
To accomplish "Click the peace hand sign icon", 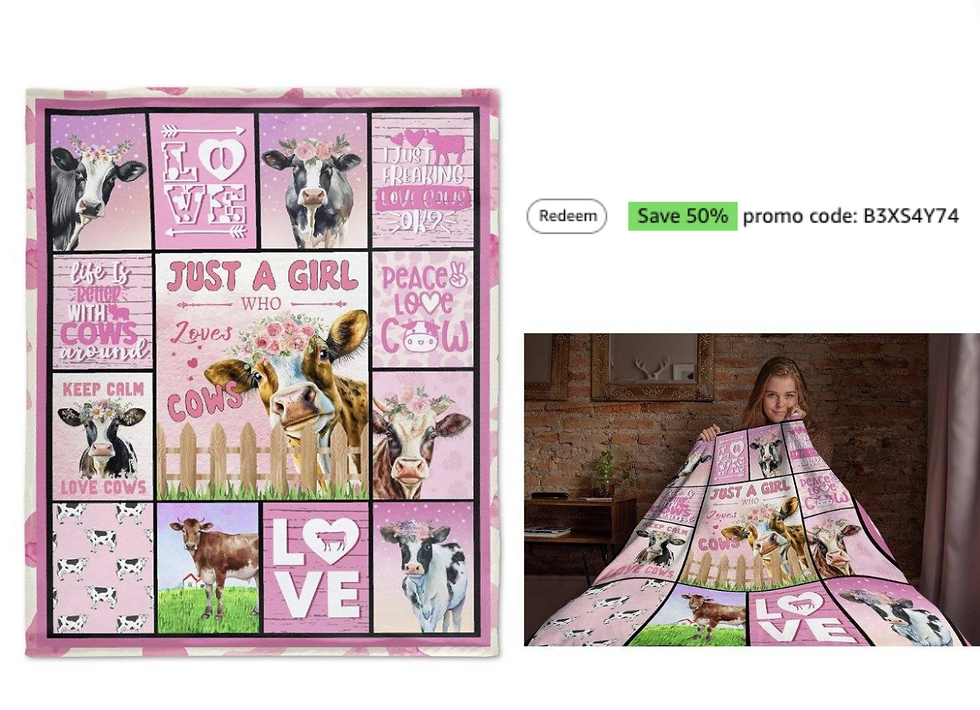I will click(458, 275).
